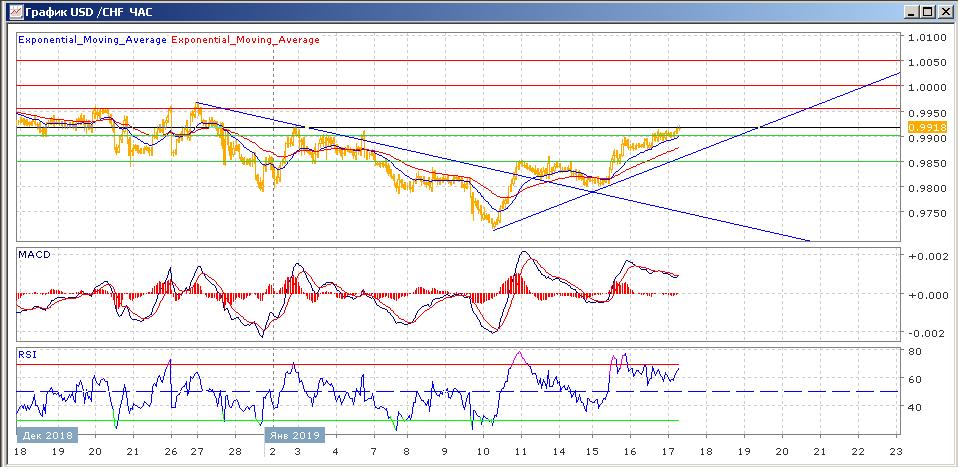Click the График USD/CHF ЧАС title text
Viewport: 958px width, 475px height.
tap(89, 11)
